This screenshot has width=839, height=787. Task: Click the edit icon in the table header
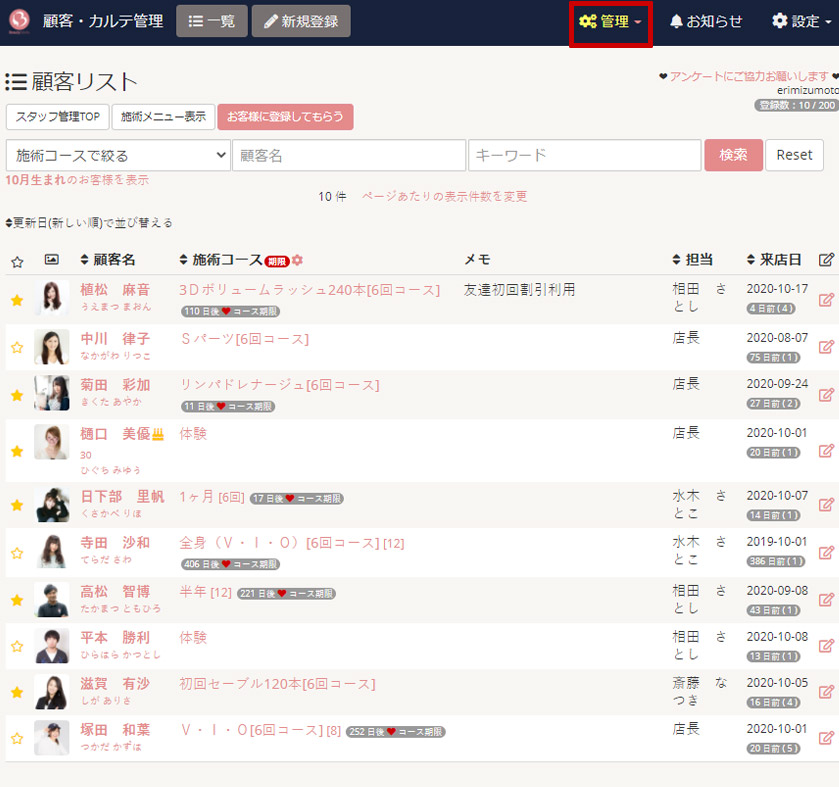pos(826,260)
